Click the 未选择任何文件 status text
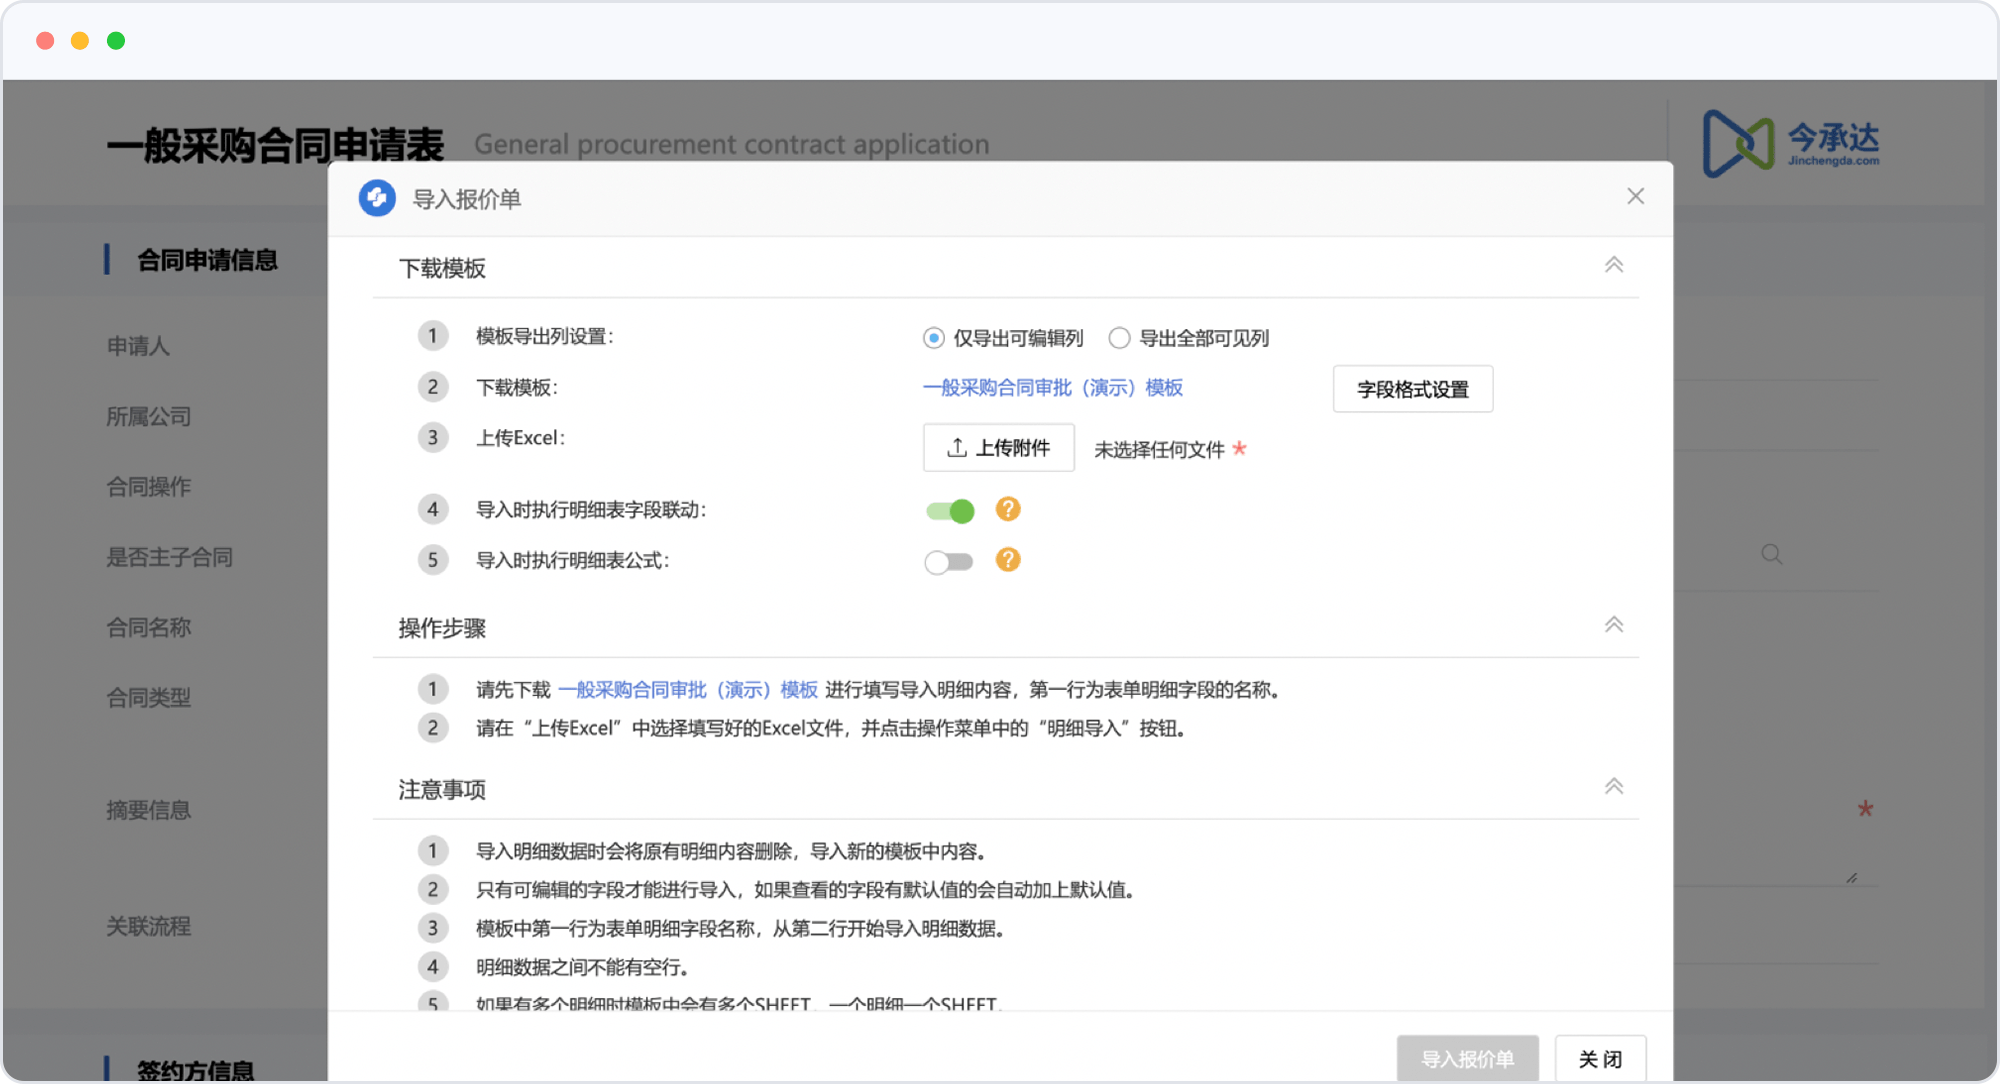This screenshot has width=2000, height=1084. coord(1159,450)
